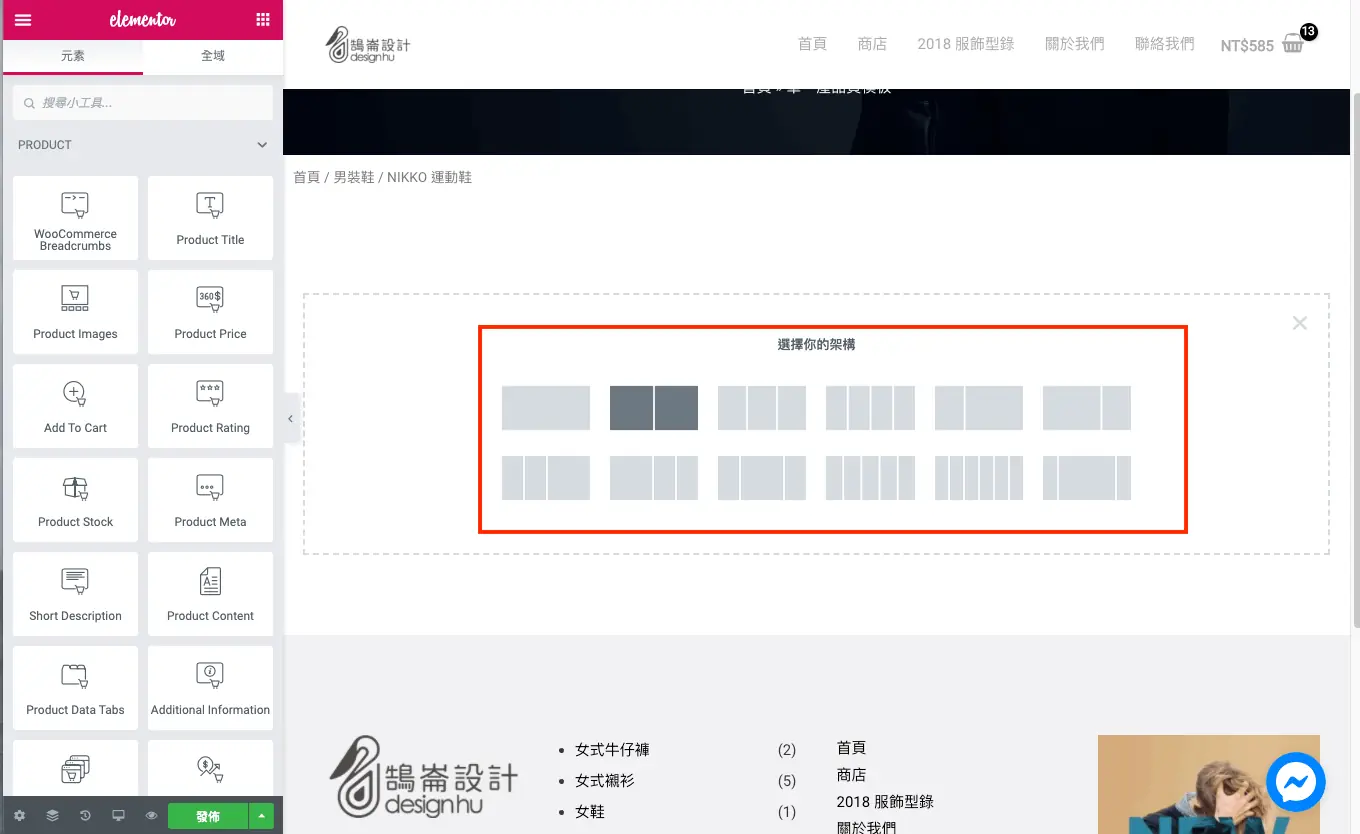Image resolution: width=1360 pixels, height=834 pixels.
Task: Select the stacked shop windows widget icon
Action: click(75, 768)
